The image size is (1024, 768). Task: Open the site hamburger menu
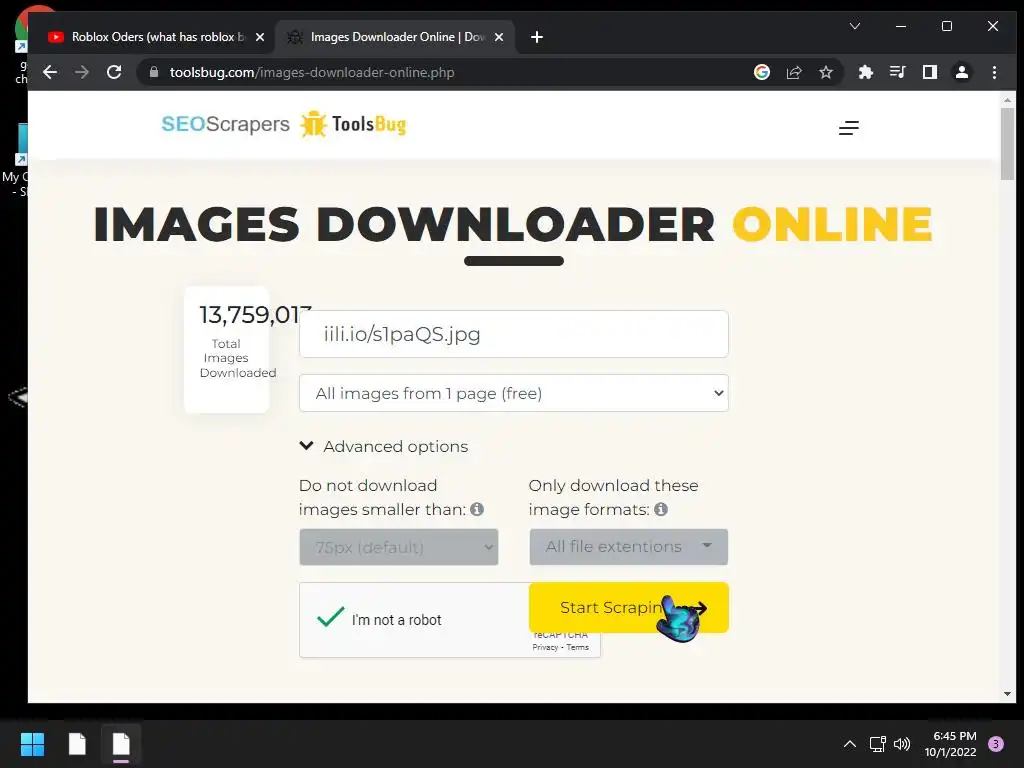click(848, 128)
